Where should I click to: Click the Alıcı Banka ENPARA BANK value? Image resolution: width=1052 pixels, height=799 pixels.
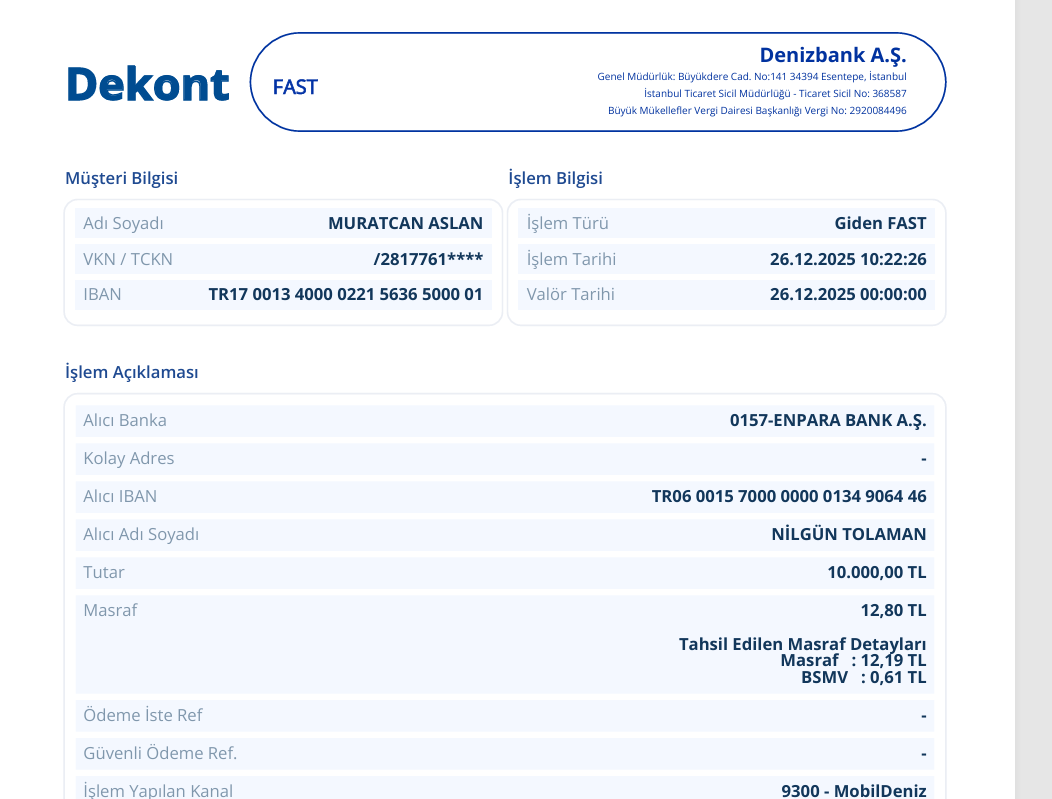point(828,421)
